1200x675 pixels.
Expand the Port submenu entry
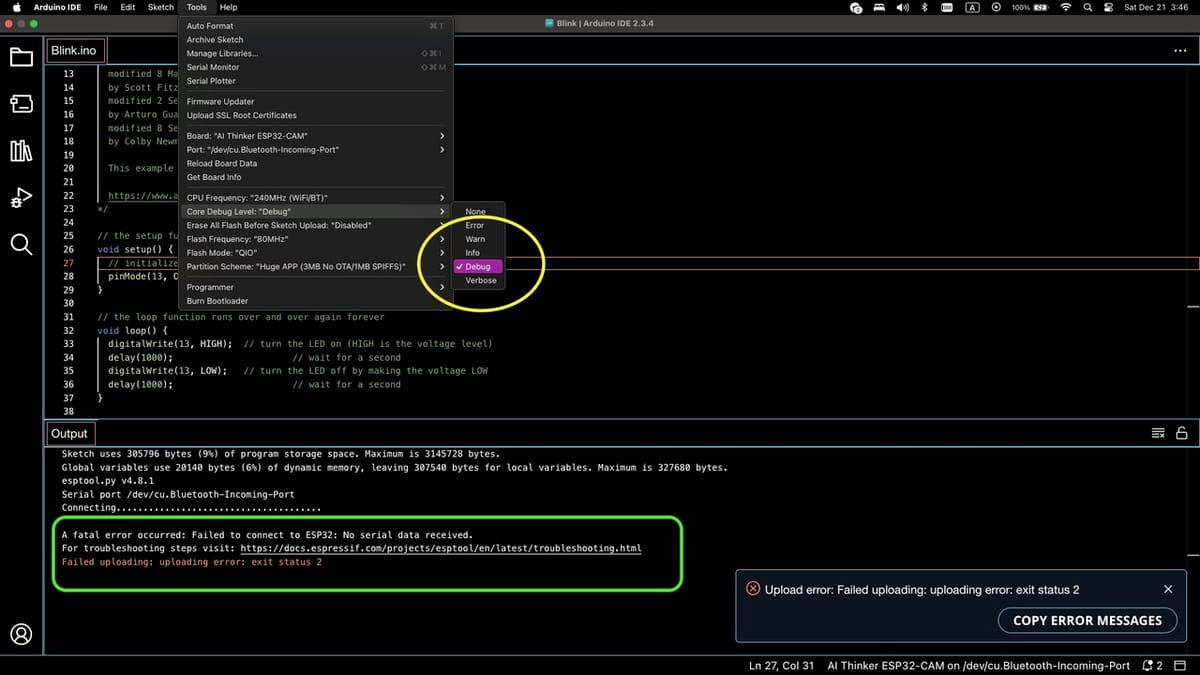(x=315, y=150)
